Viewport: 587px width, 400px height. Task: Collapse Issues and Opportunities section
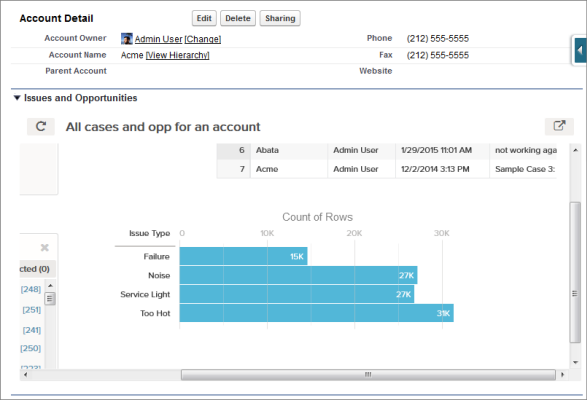pyautogui.click(x=17, y=98)
